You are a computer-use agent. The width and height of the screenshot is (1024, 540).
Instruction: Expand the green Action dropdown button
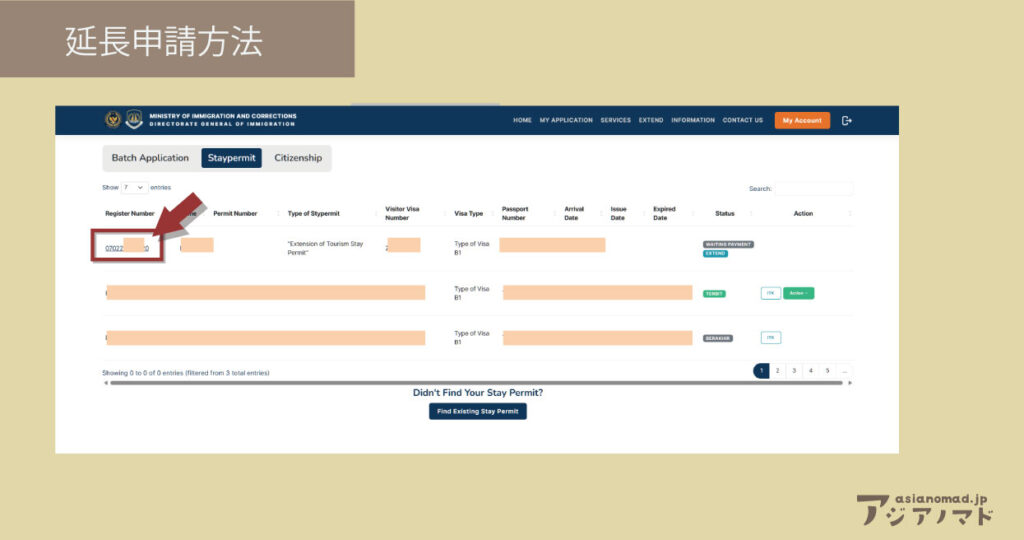point(798,293)
